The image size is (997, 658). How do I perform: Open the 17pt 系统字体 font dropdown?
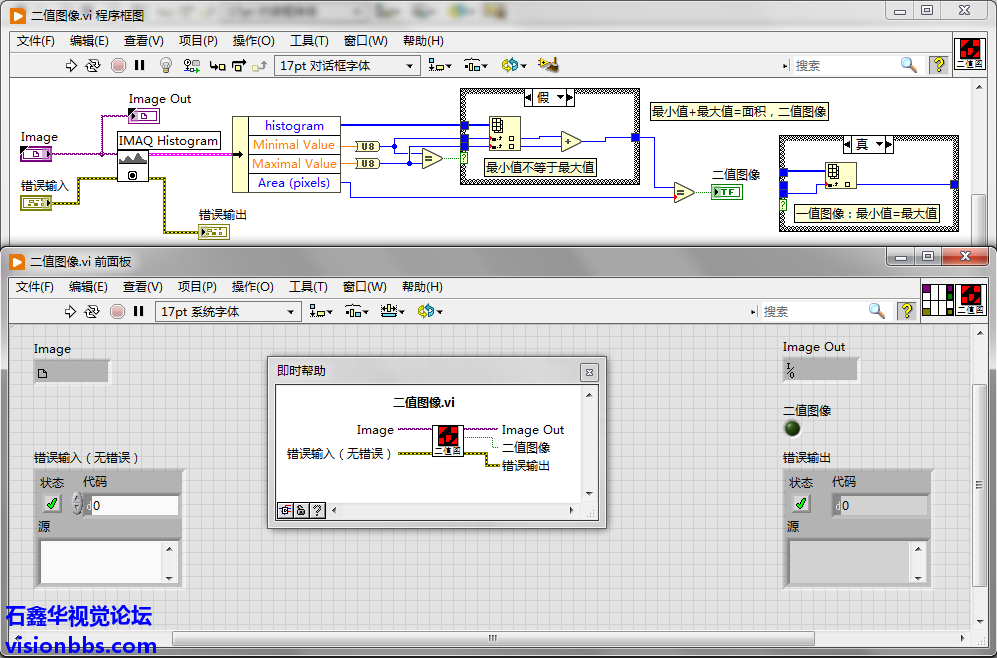click(x=228, y=312)
